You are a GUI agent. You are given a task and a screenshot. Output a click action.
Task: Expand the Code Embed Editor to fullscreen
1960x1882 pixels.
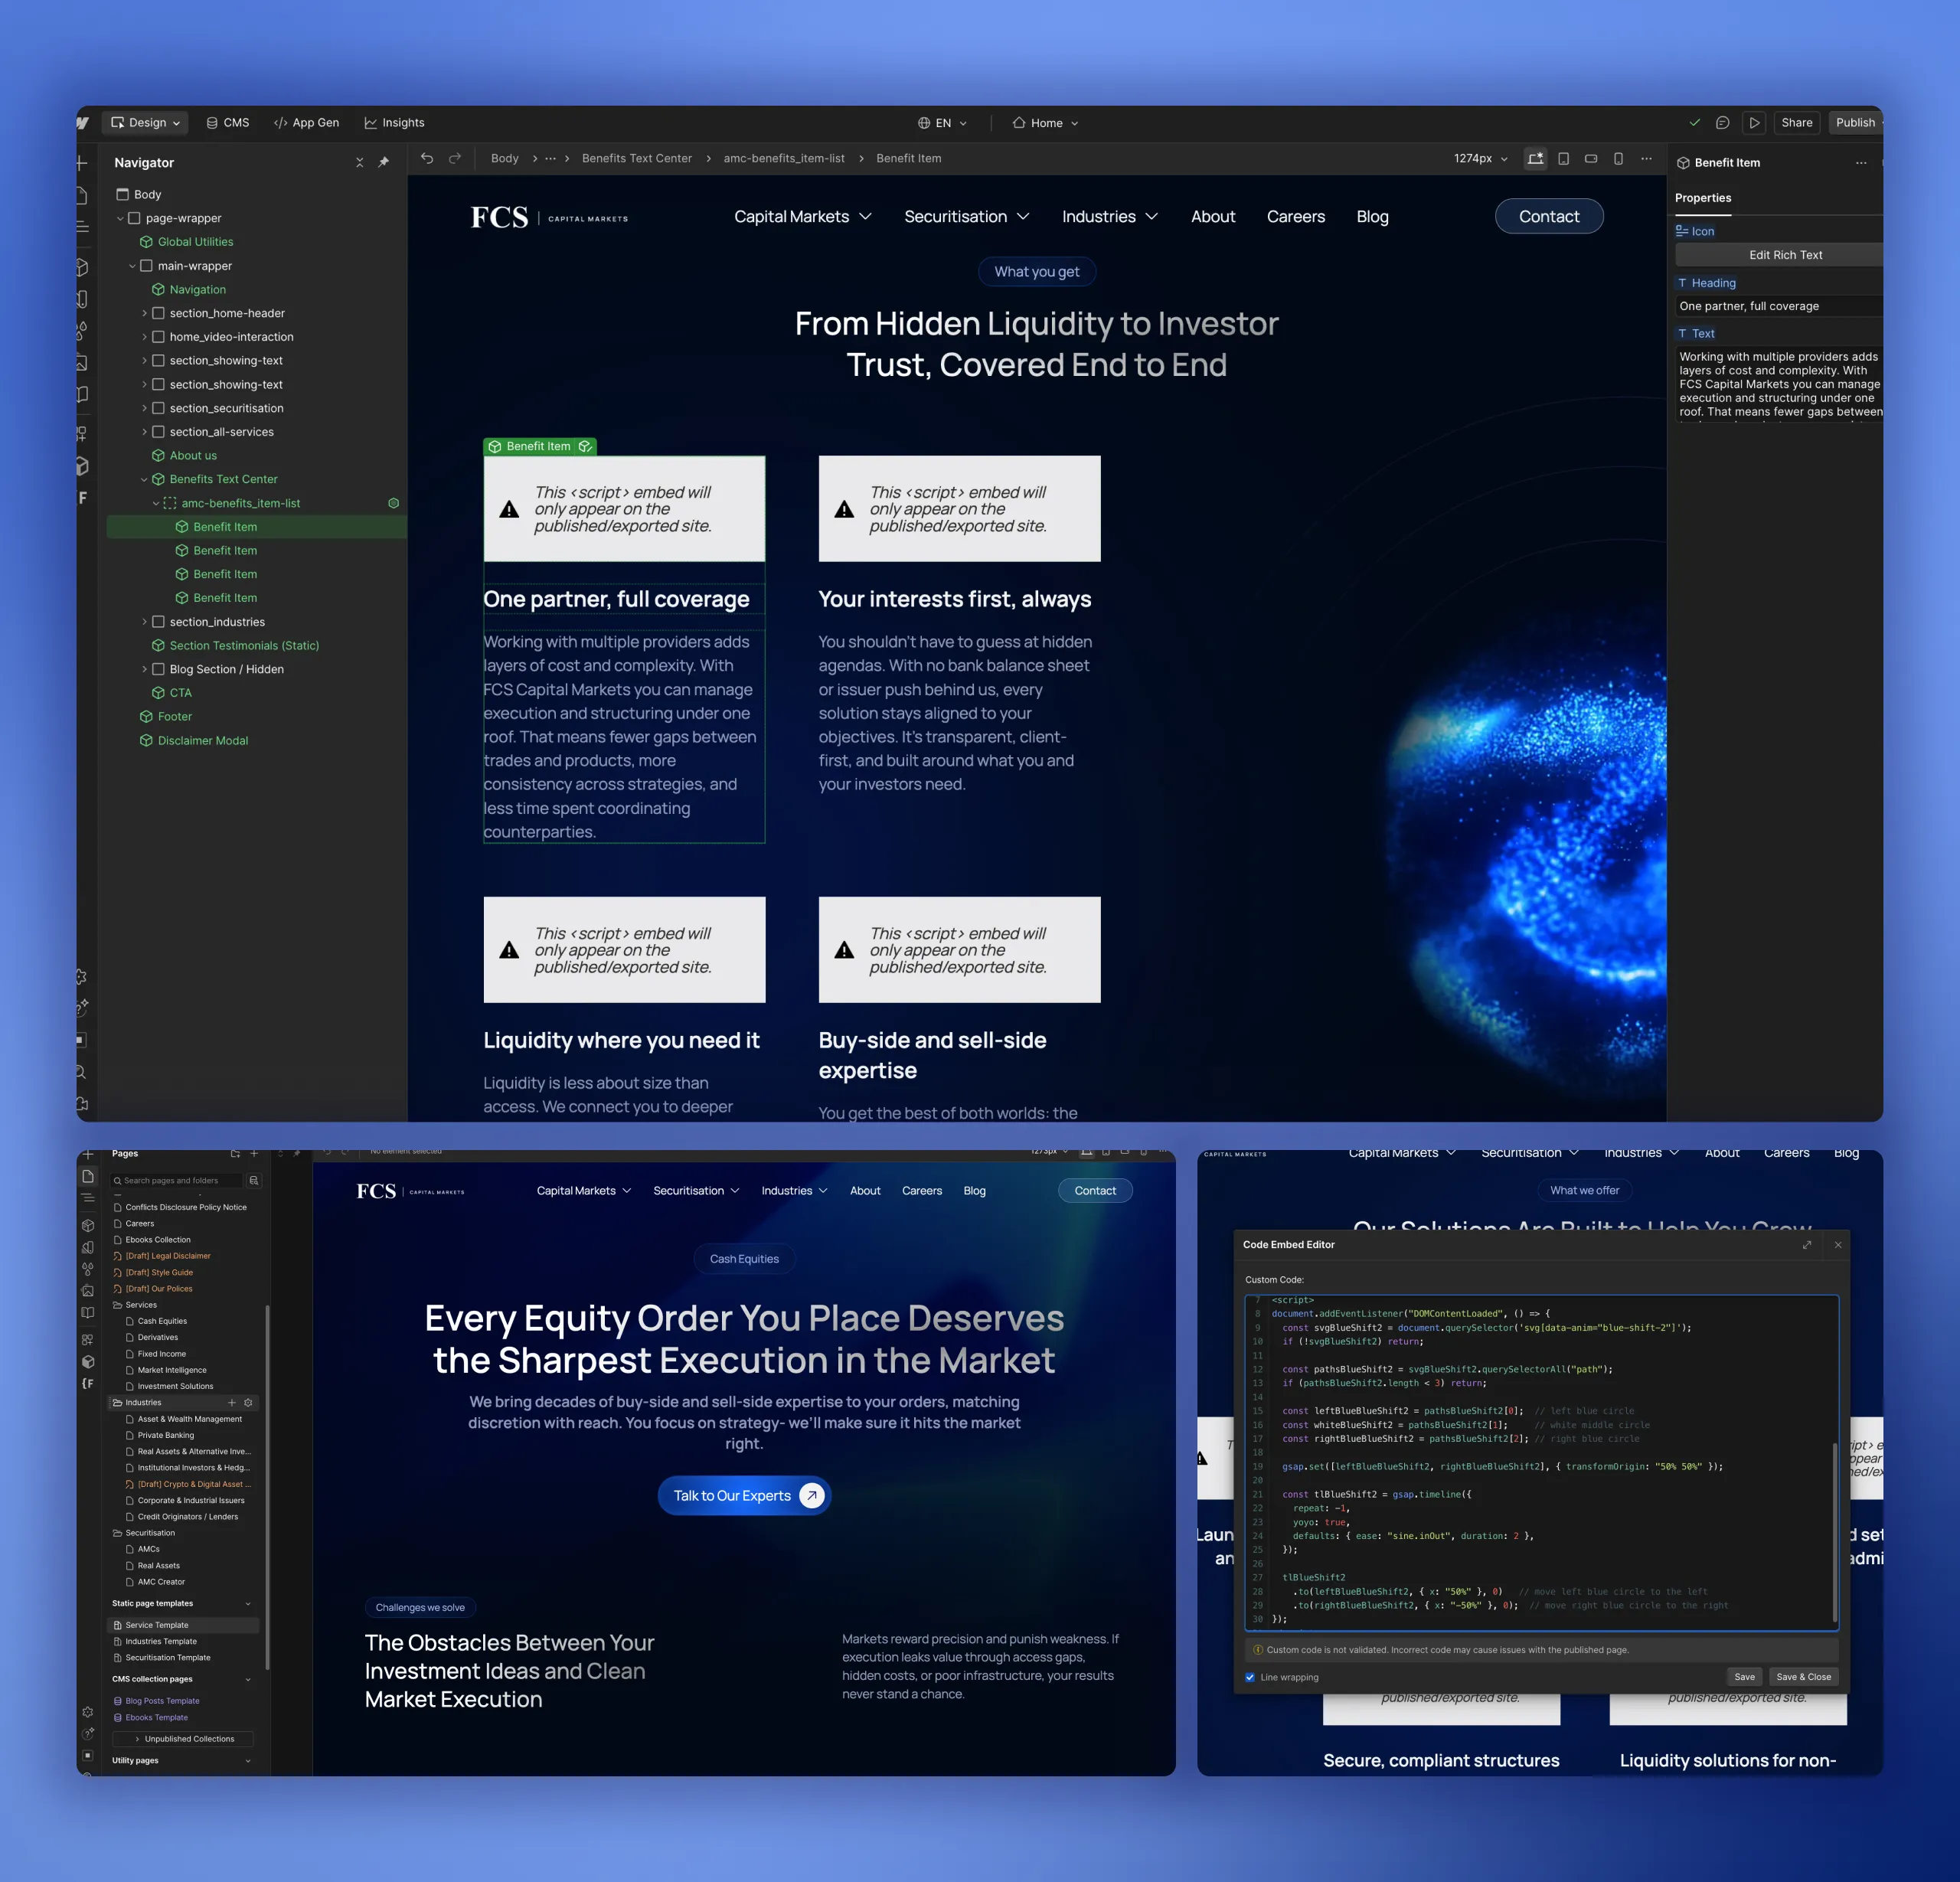1806,1245
